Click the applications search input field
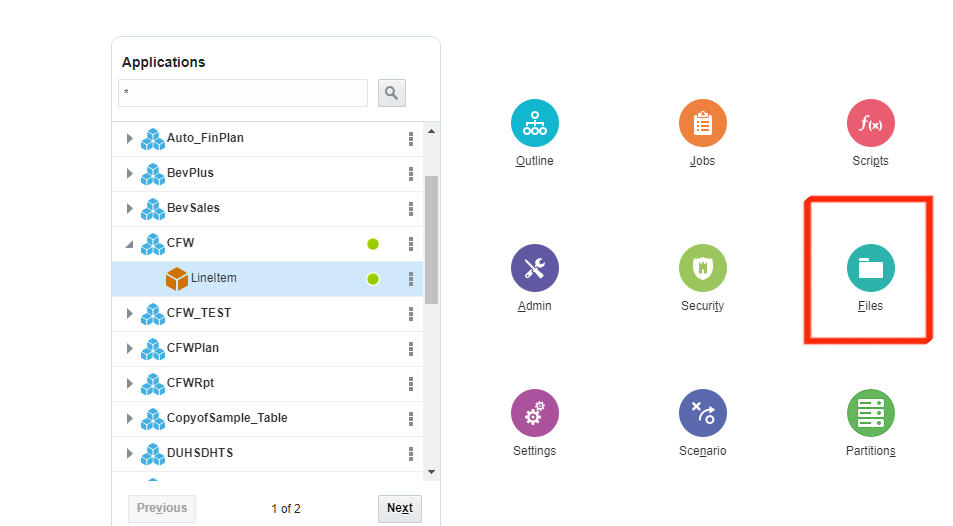953x526 pixels. point(243,93)
